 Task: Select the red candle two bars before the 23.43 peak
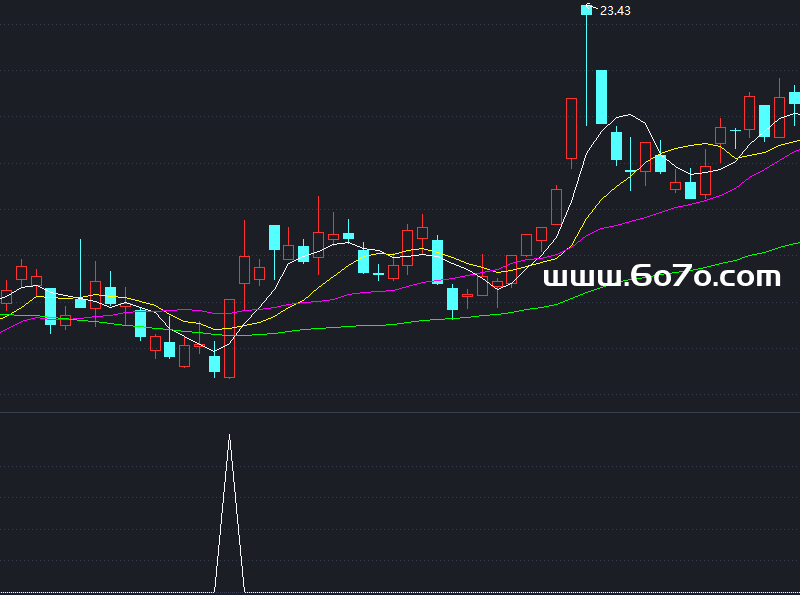pos(556,207)
